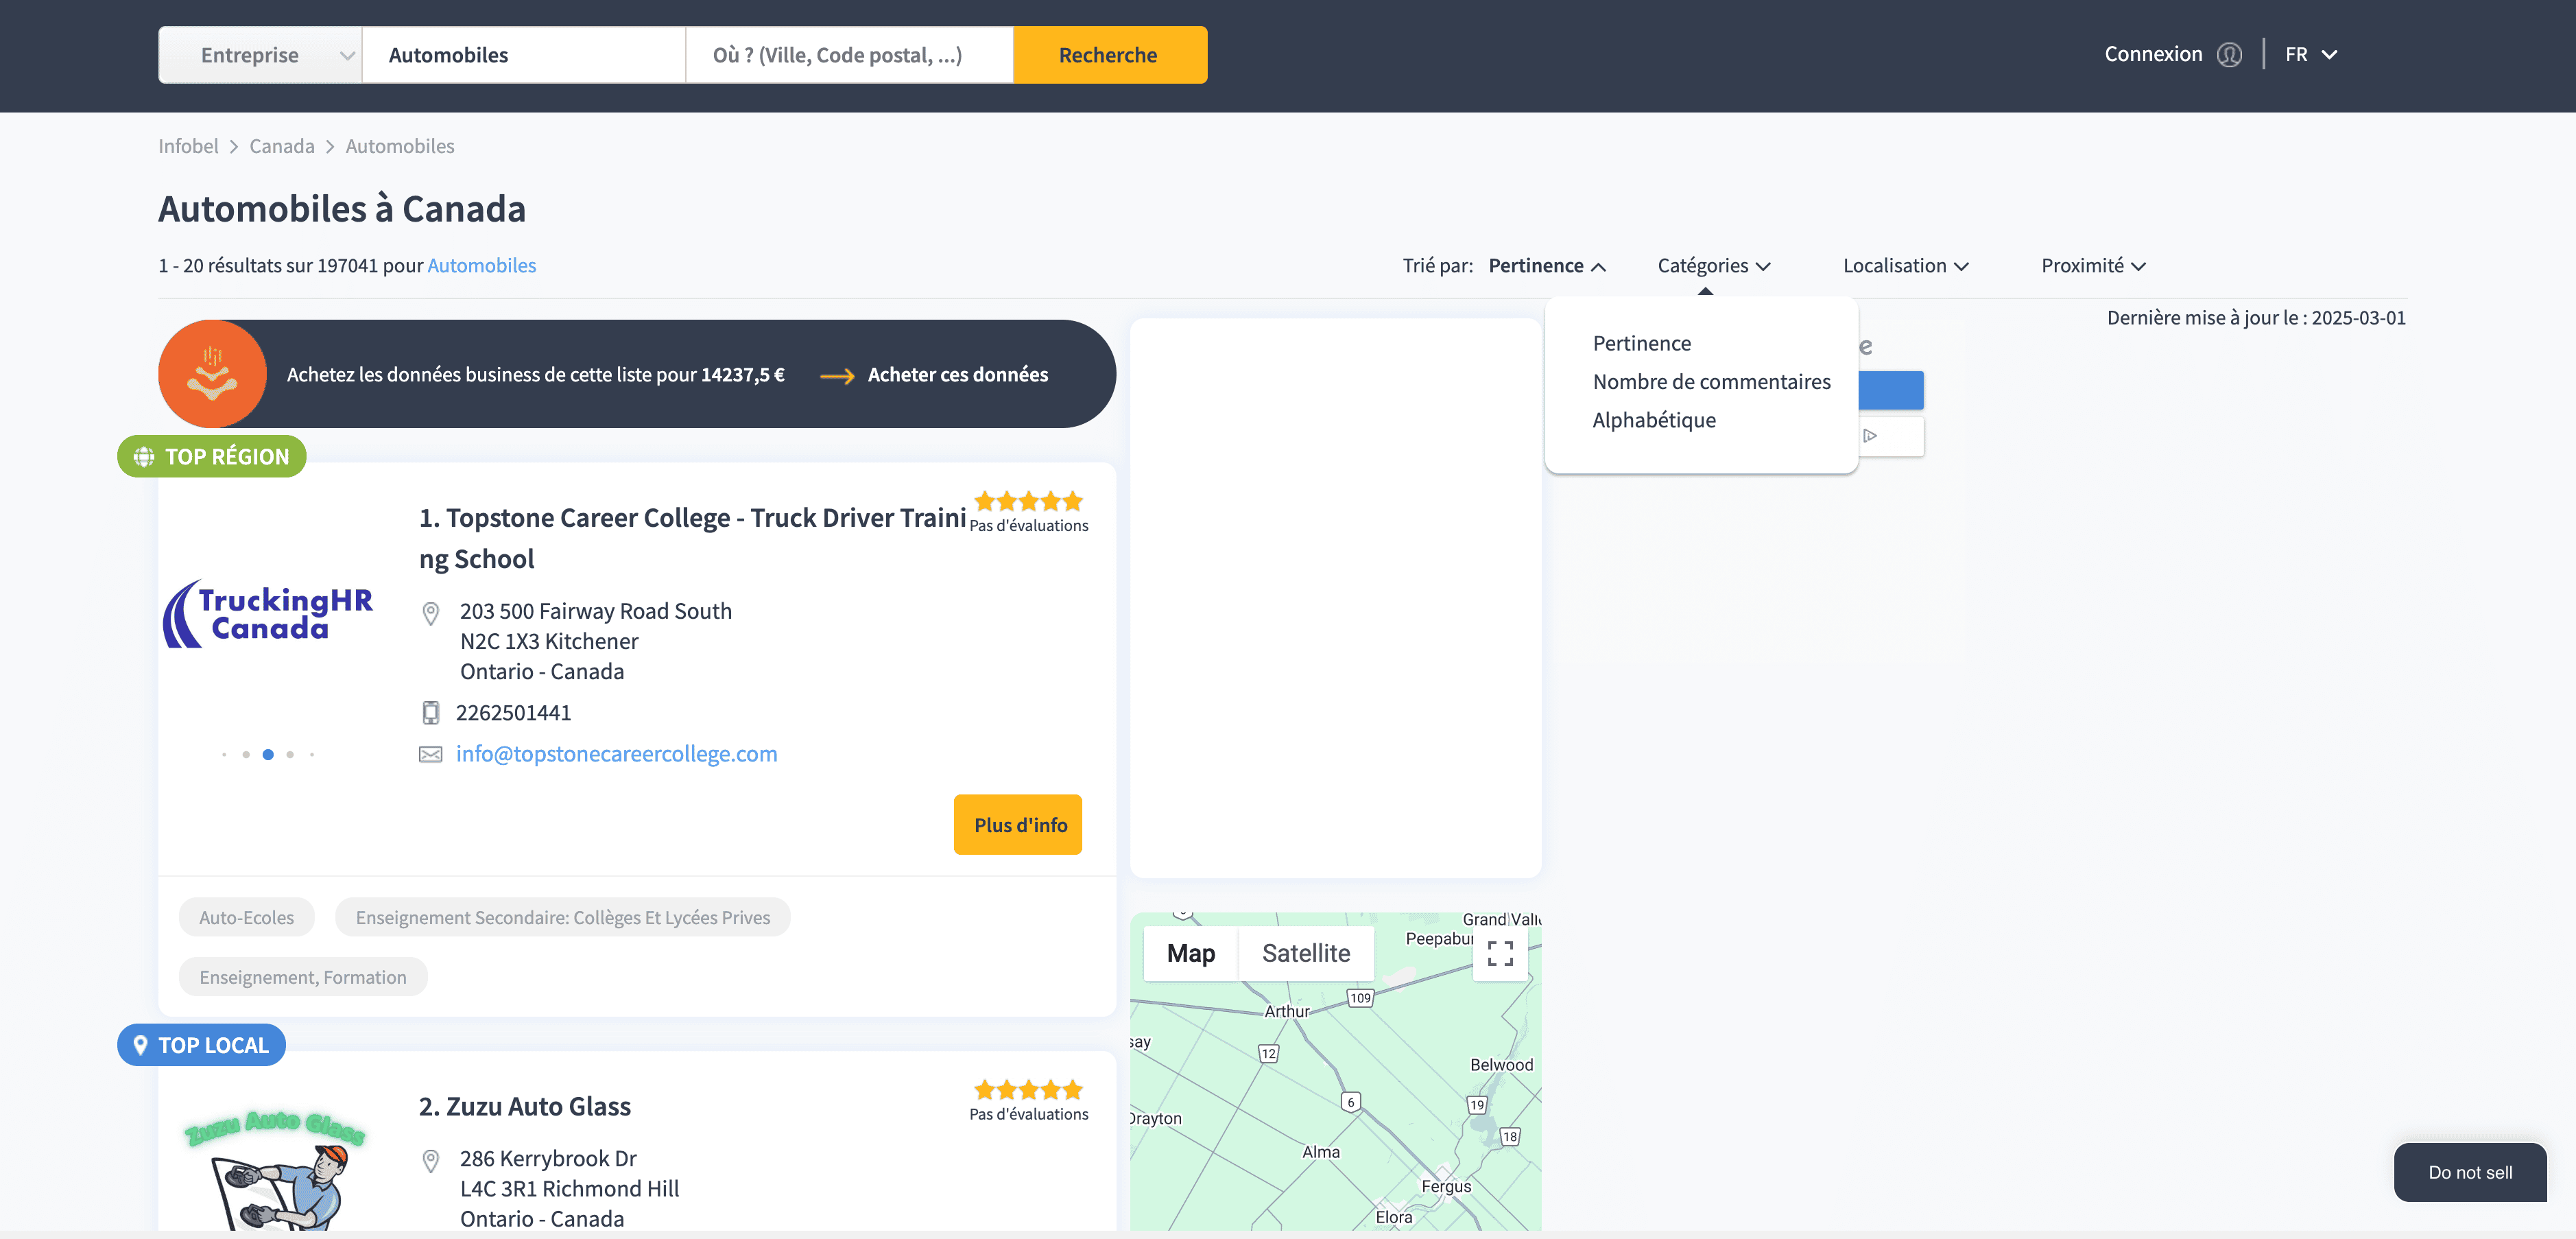Image resolution: width=2576 pixels, height=1239 pixels.
Task: Select Nombre de commentaires sort option
Action: (x=1711, y=382)
